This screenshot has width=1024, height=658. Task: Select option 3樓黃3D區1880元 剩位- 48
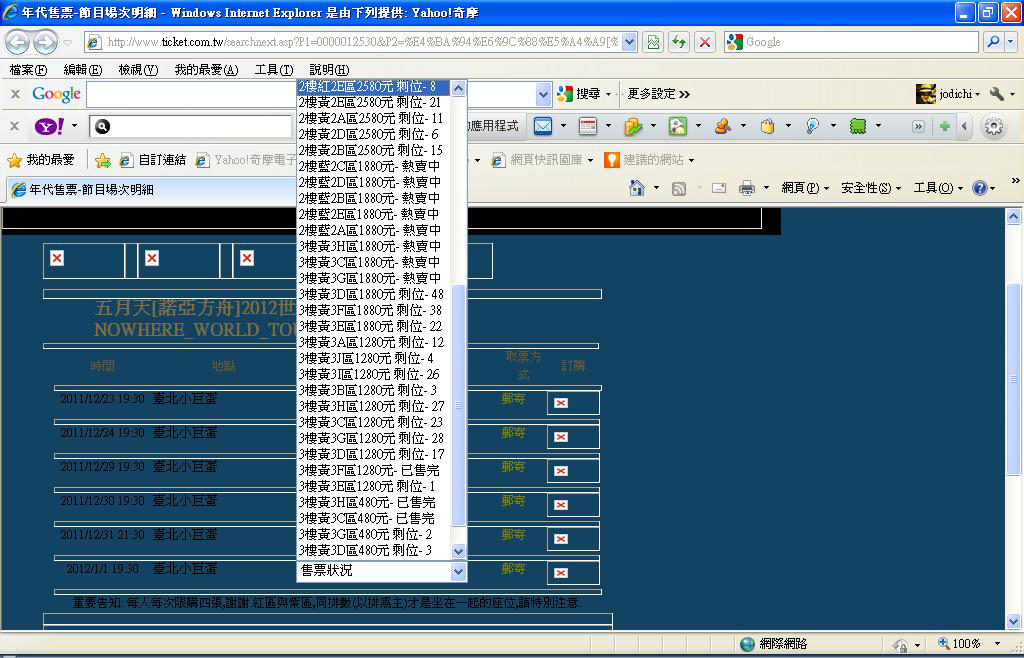[x=374, y=294]
